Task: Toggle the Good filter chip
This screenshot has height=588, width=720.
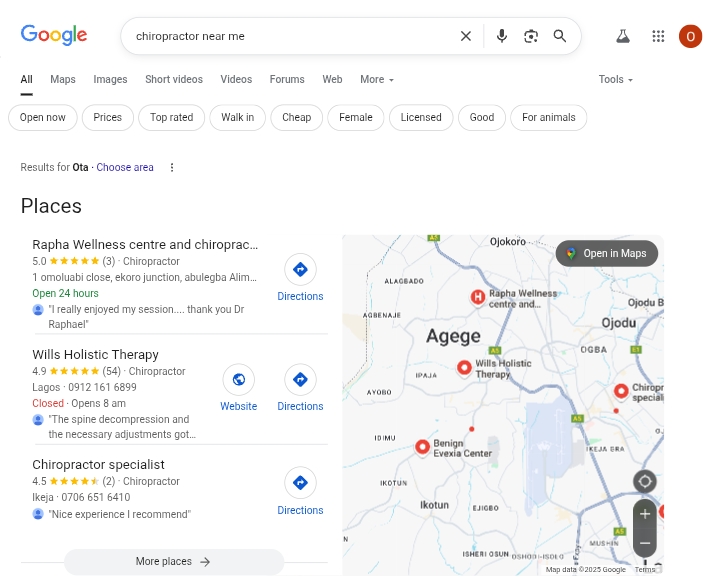Action: 482,118
